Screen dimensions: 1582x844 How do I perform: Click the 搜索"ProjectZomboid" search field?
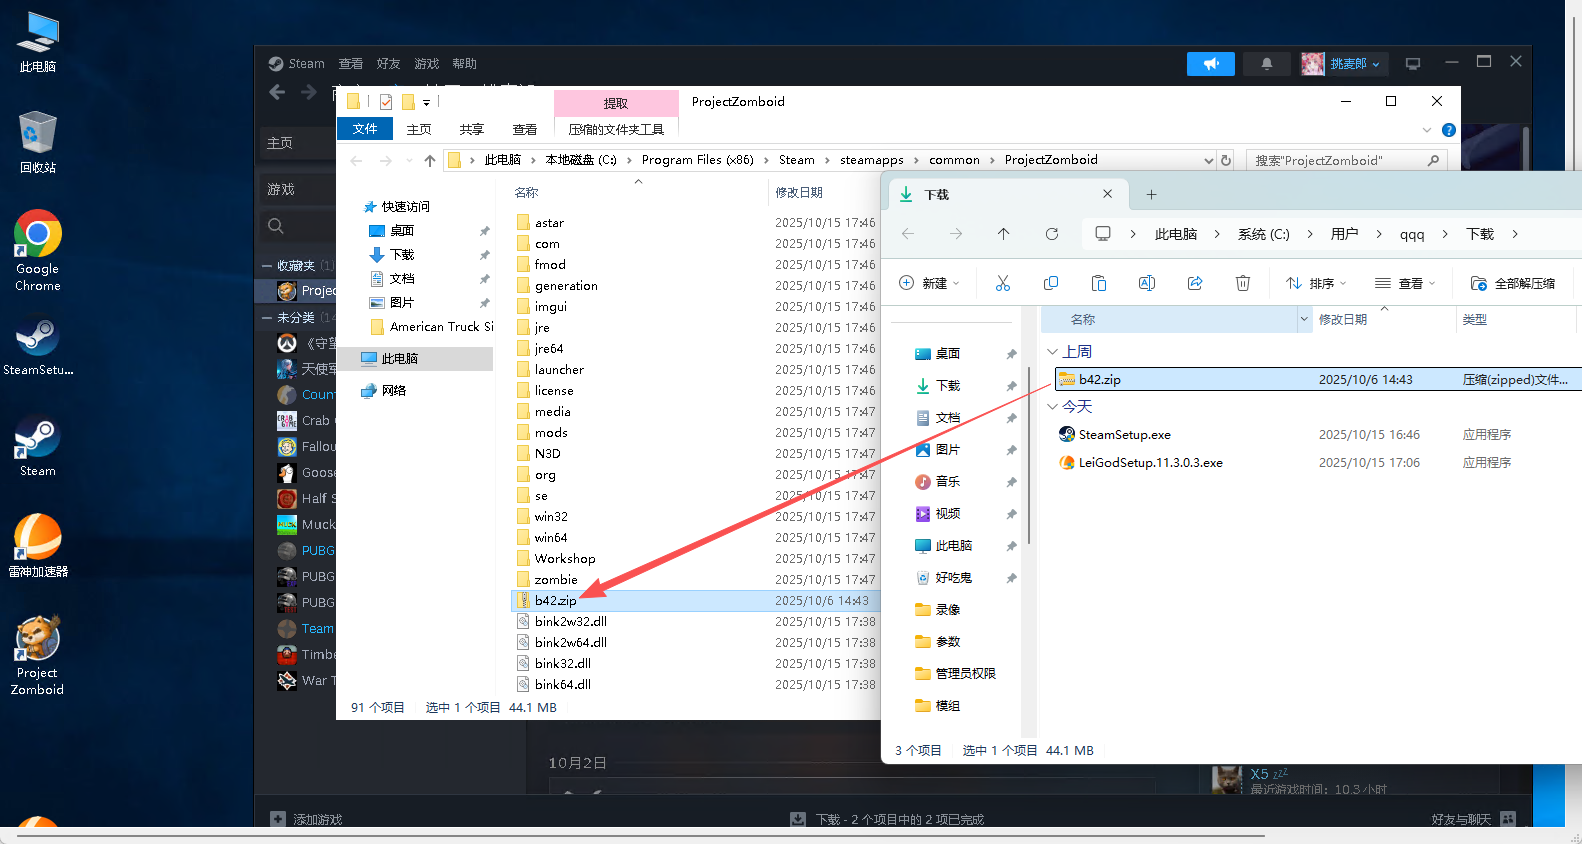(x=1335, y=160)
